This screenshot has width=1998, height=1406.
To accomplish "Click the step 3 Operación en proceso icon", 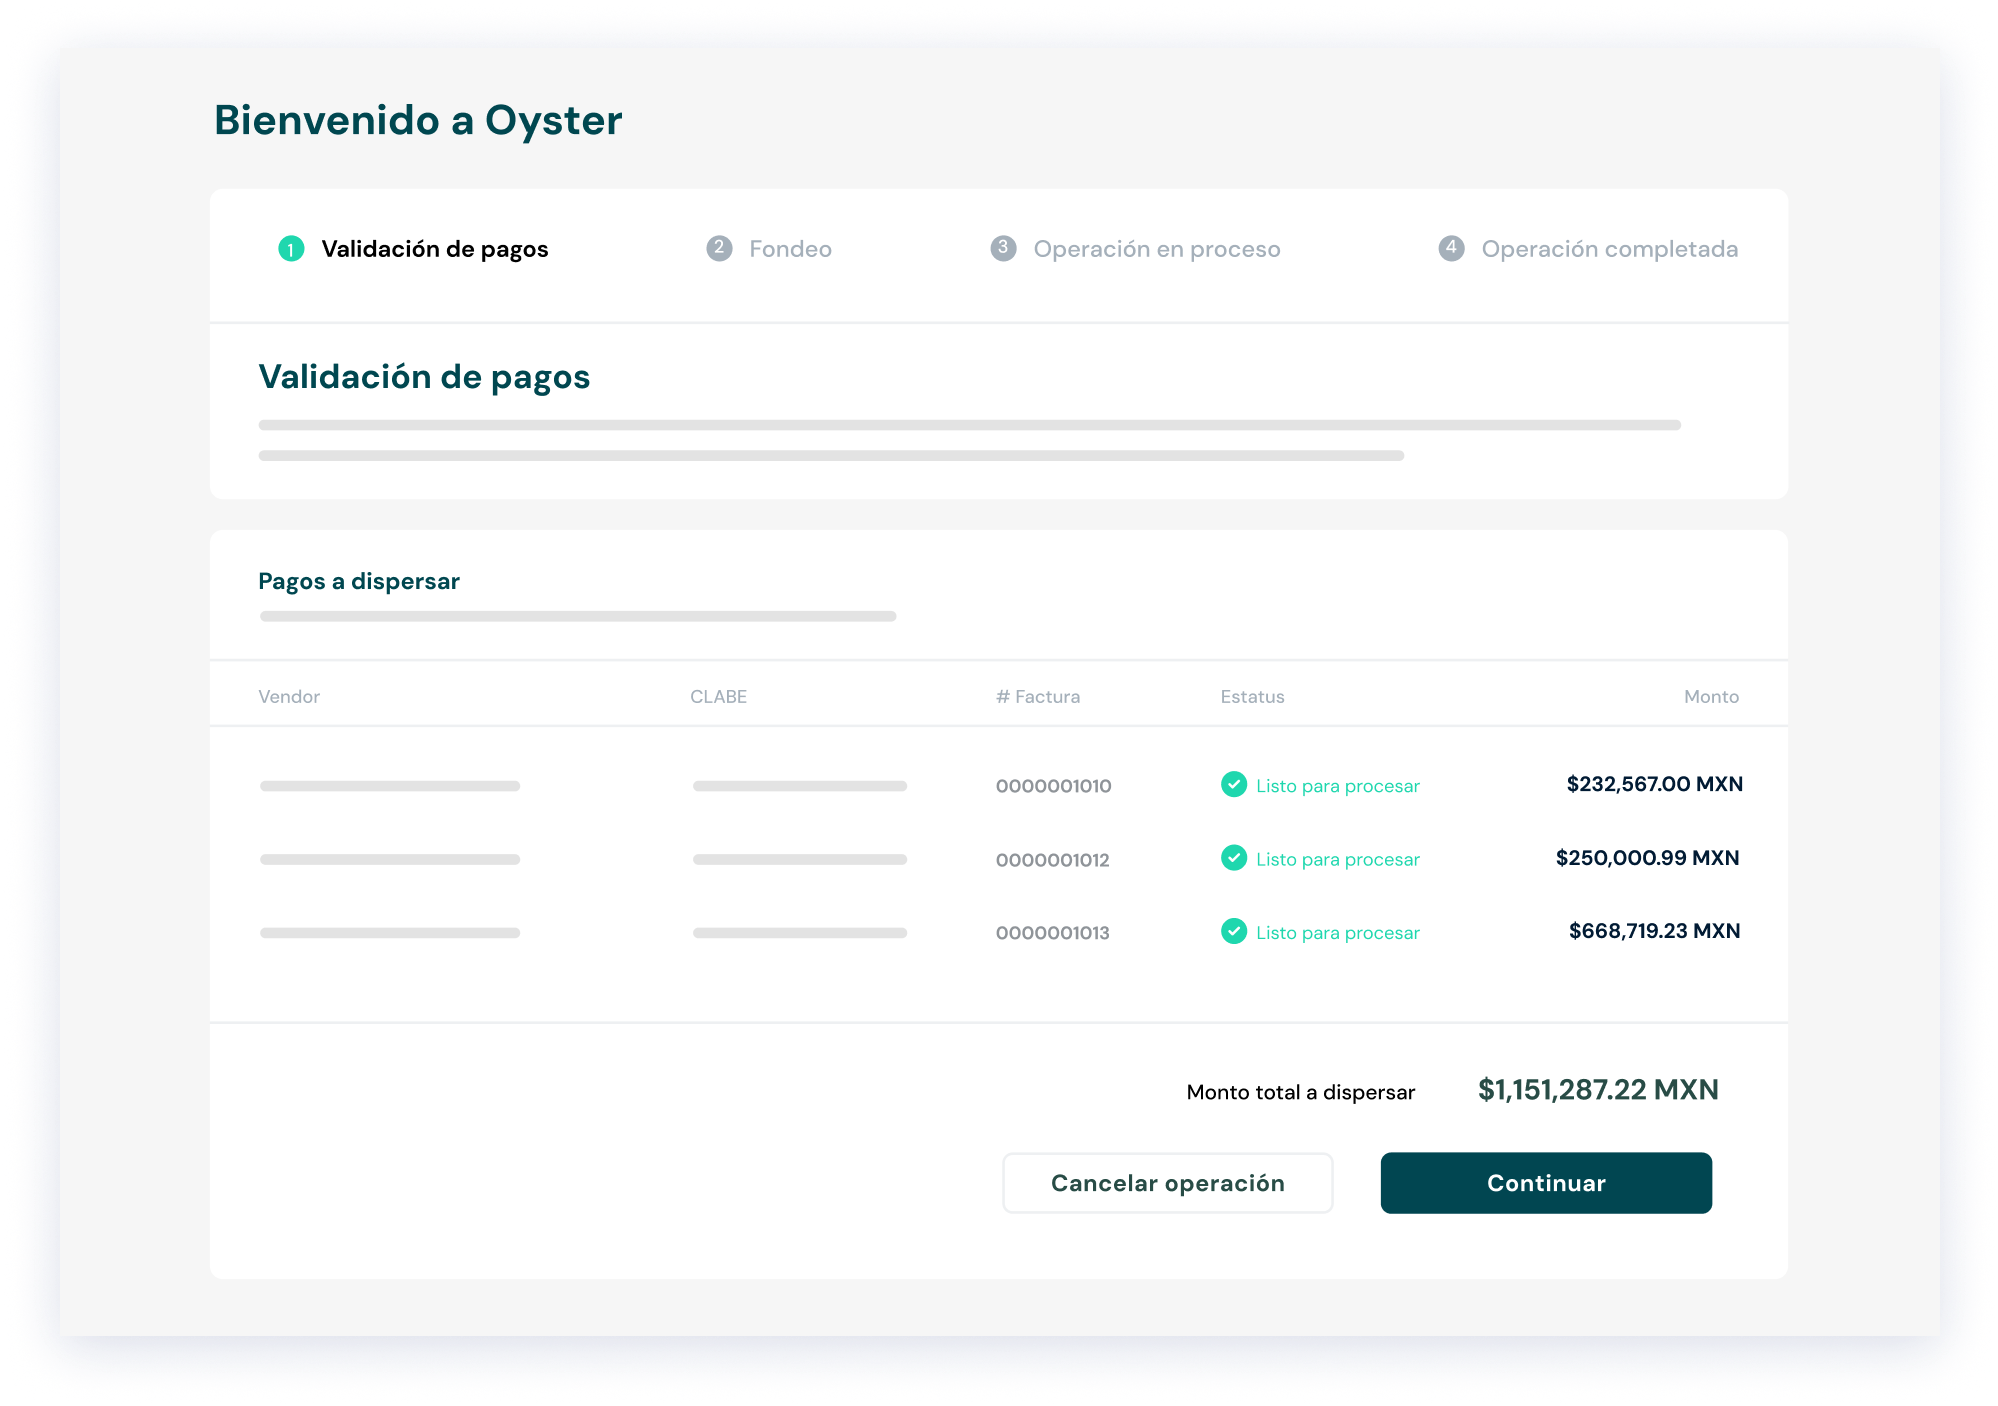I will click(x=1004, y=249).
